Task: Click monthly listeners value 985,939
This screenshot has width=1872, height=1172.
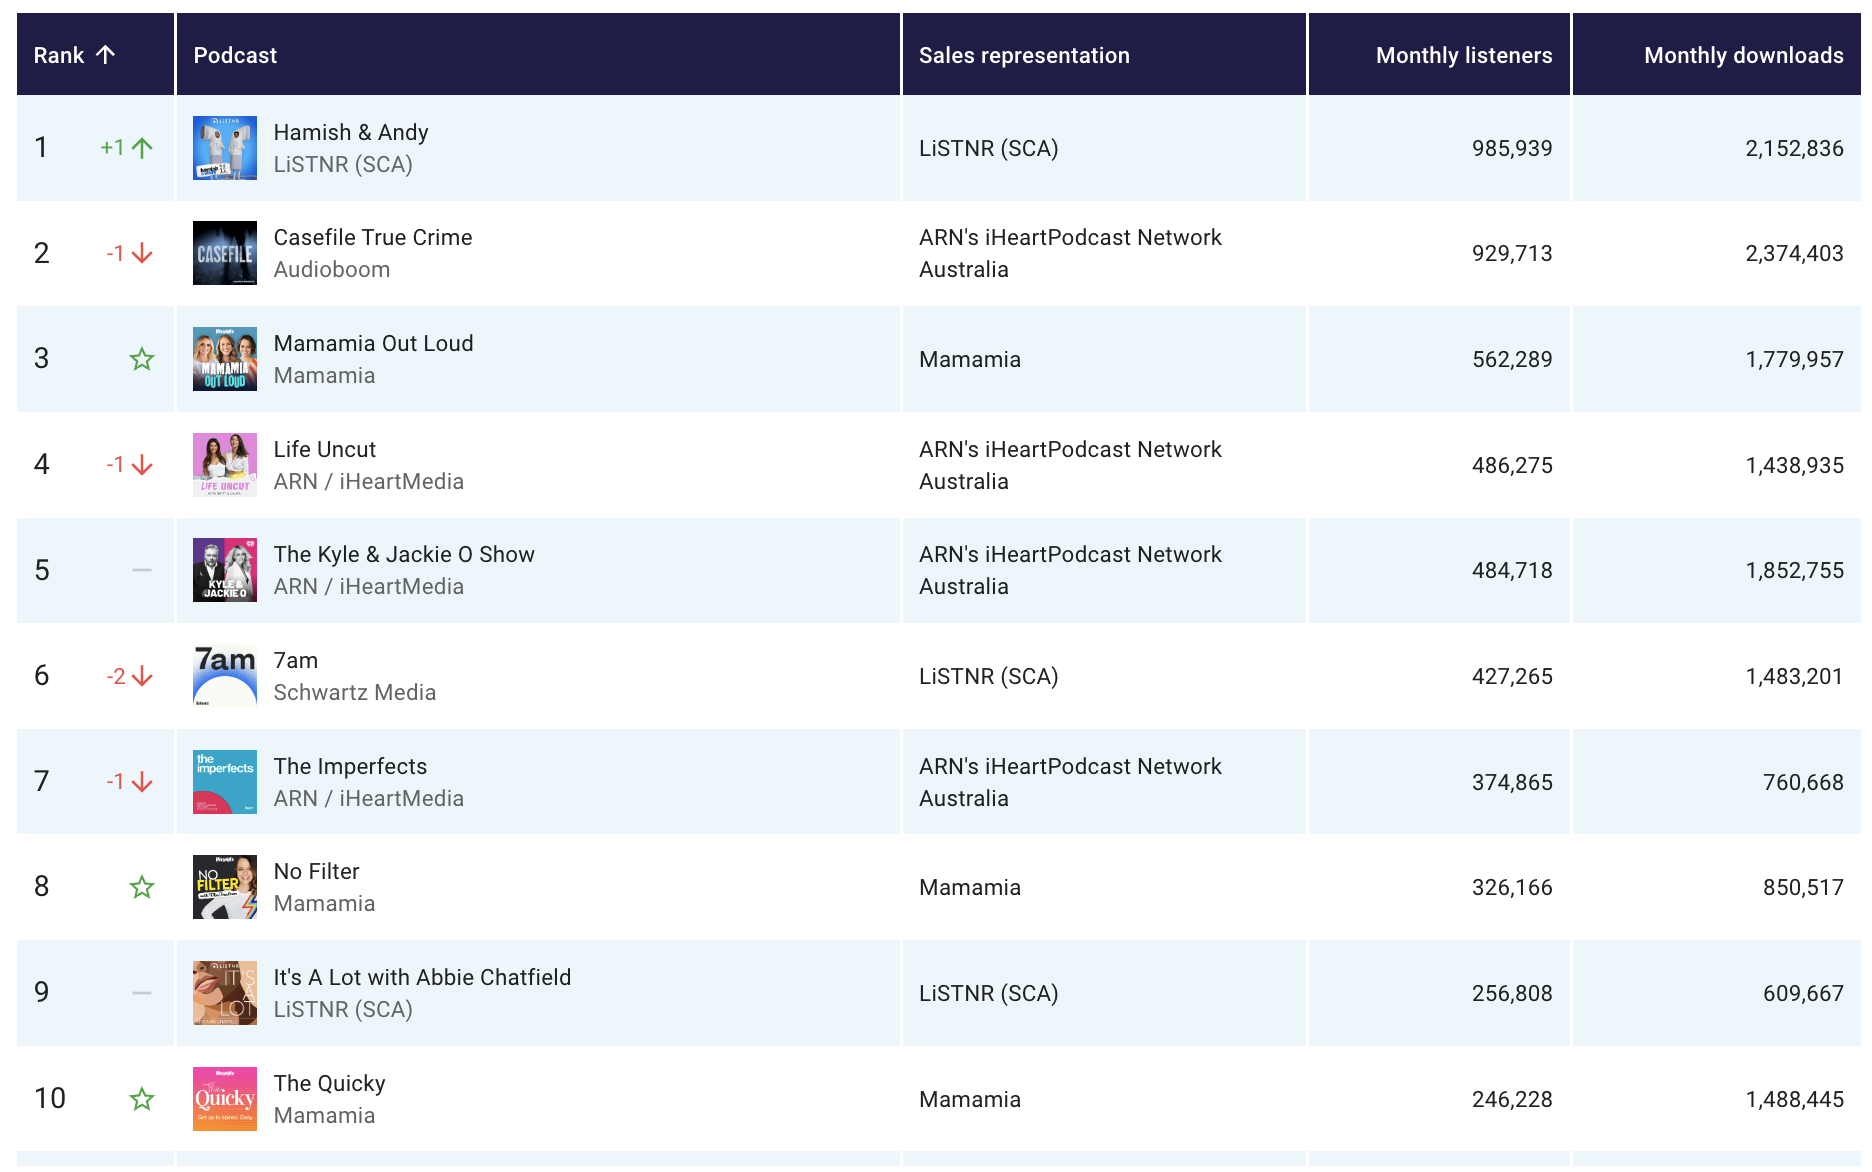Action: coord(1512,148)
